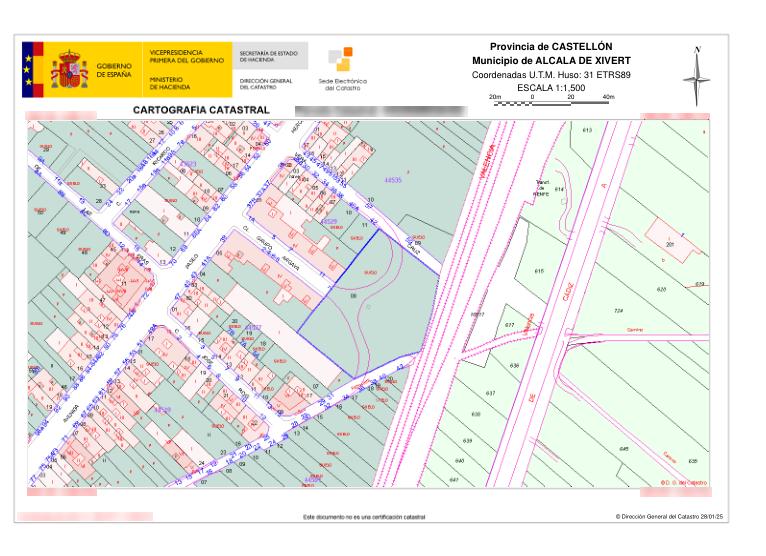Click the Sede Electrónica del Catastro logo
This screenshot has height=556, width=766.
pos(342,69)
